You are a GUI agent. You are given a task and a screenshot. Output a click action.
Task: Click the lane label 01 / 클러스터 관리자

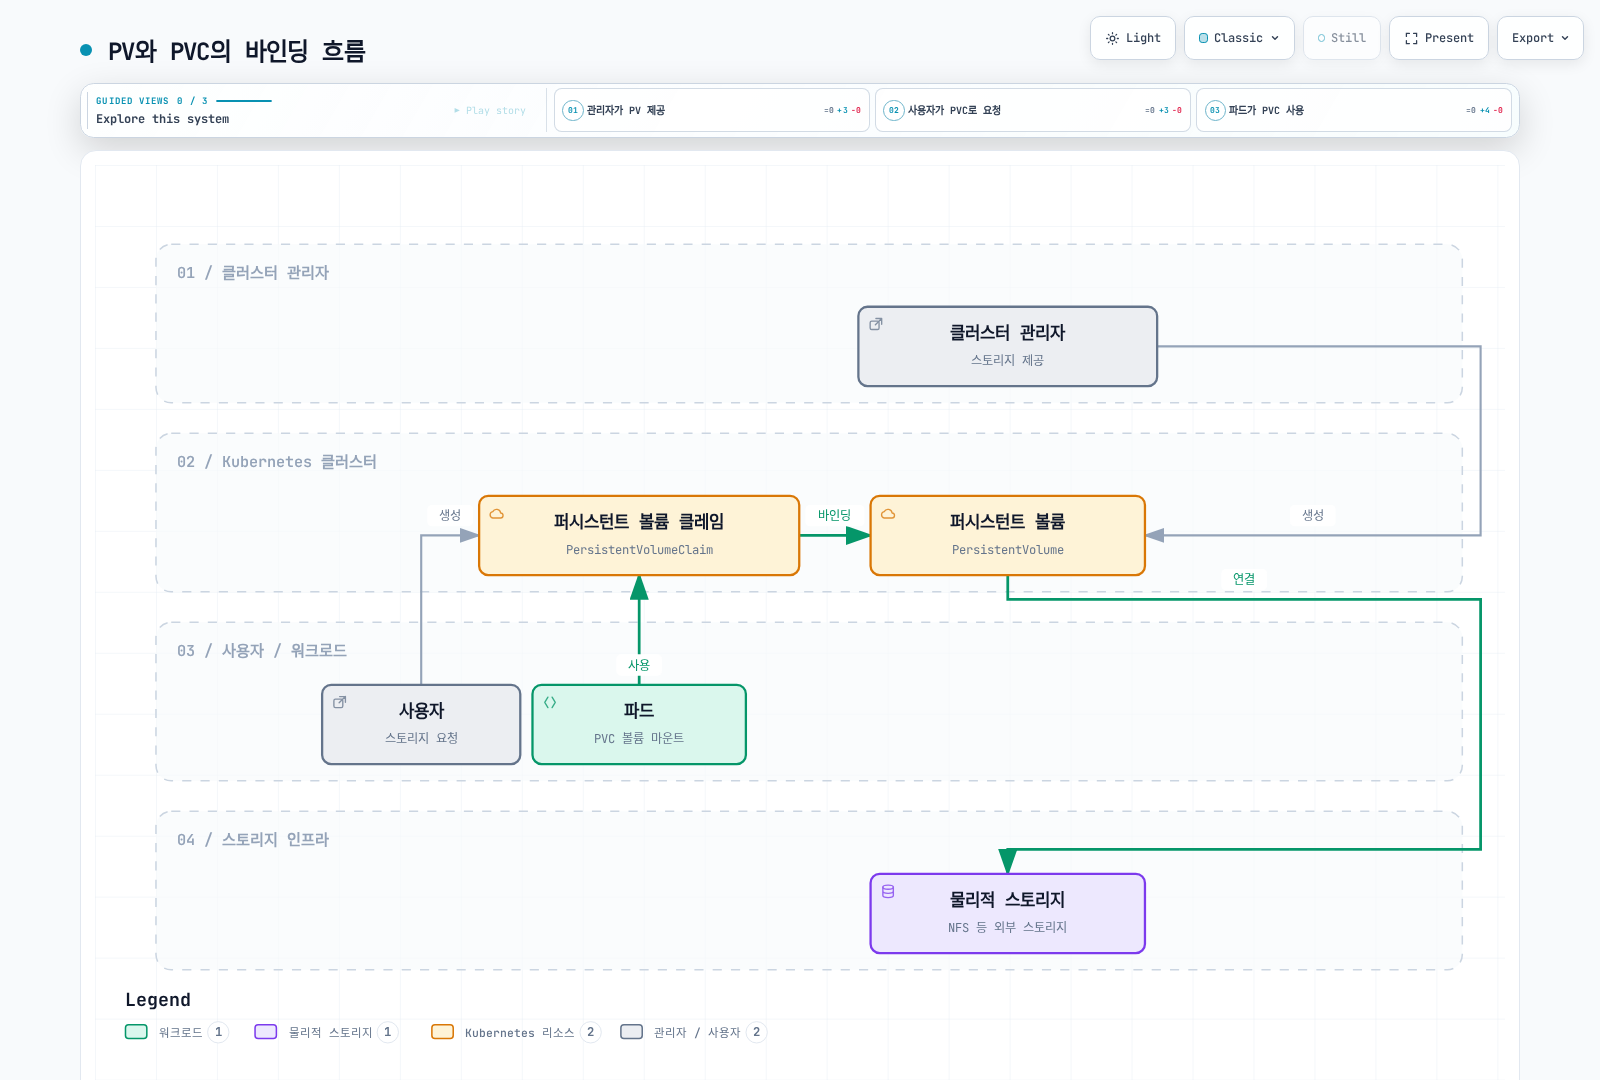click(253, 273)
